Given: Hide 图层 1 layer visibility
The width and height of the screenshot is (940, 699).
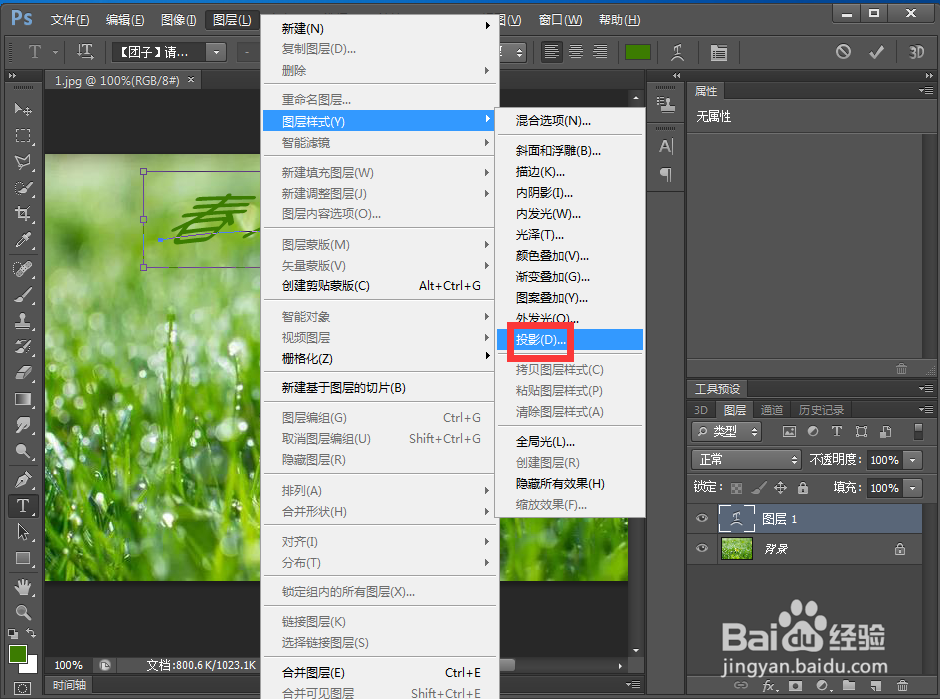Looking at the screenshot, I should [x=701, y=518].
